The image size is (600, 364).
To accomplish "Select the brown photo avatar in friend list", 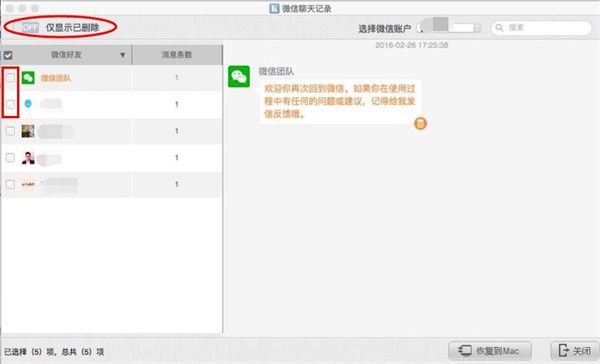I will [28, 131].
